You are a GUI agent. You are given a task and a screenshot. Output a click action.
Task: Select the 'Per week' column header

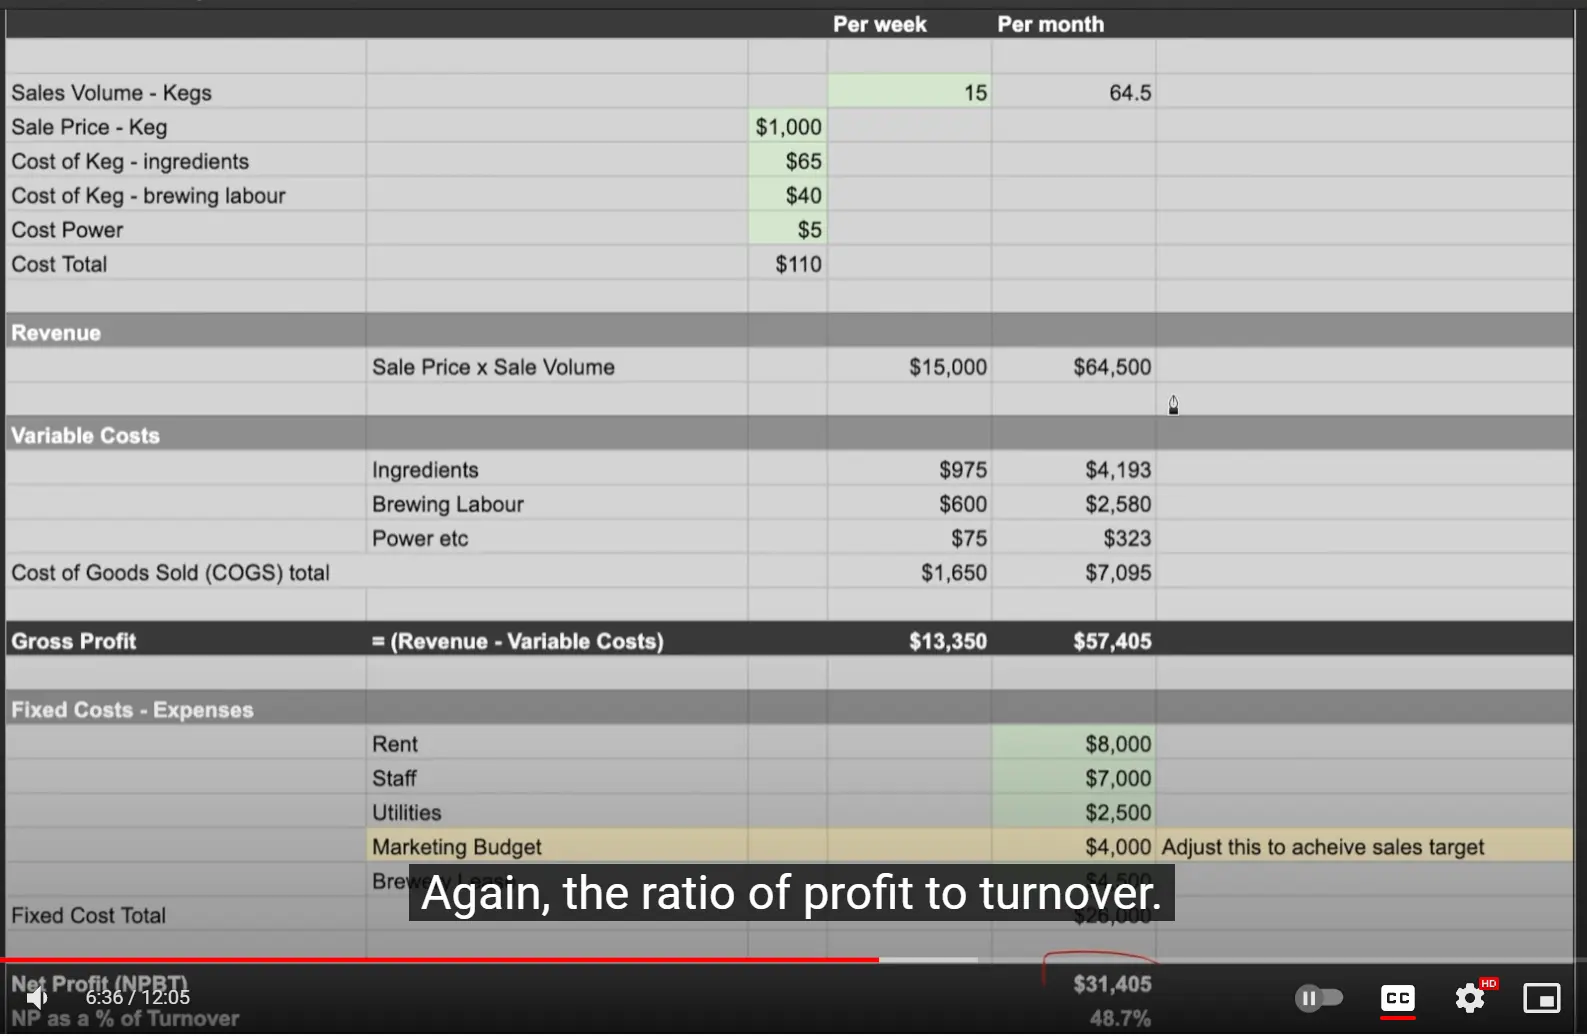coord(879,24)
